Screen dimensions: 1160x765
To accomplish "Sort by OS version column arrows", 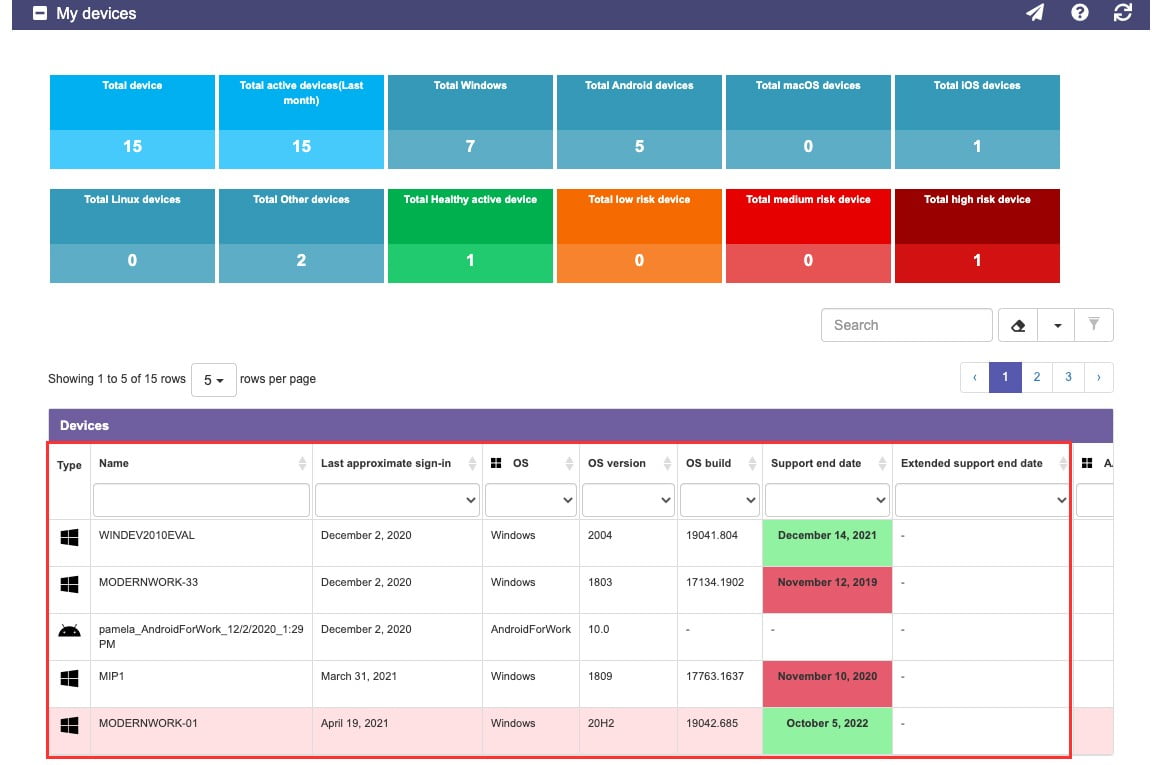I will click(667, 463).
